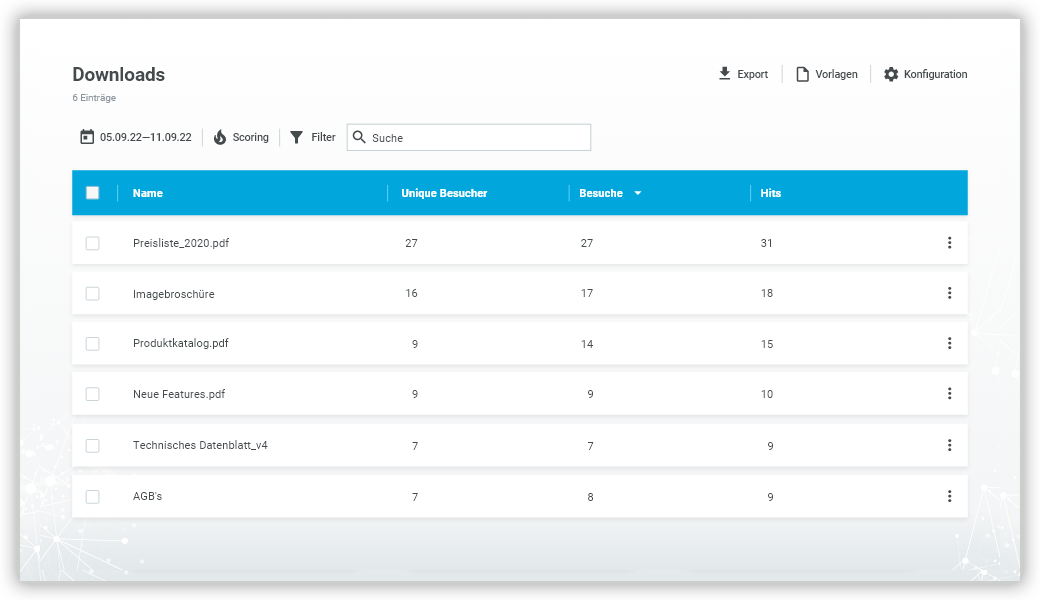Sort by Hits column header
Viewport: 1040px width, 600px height.
coord(770,193)
